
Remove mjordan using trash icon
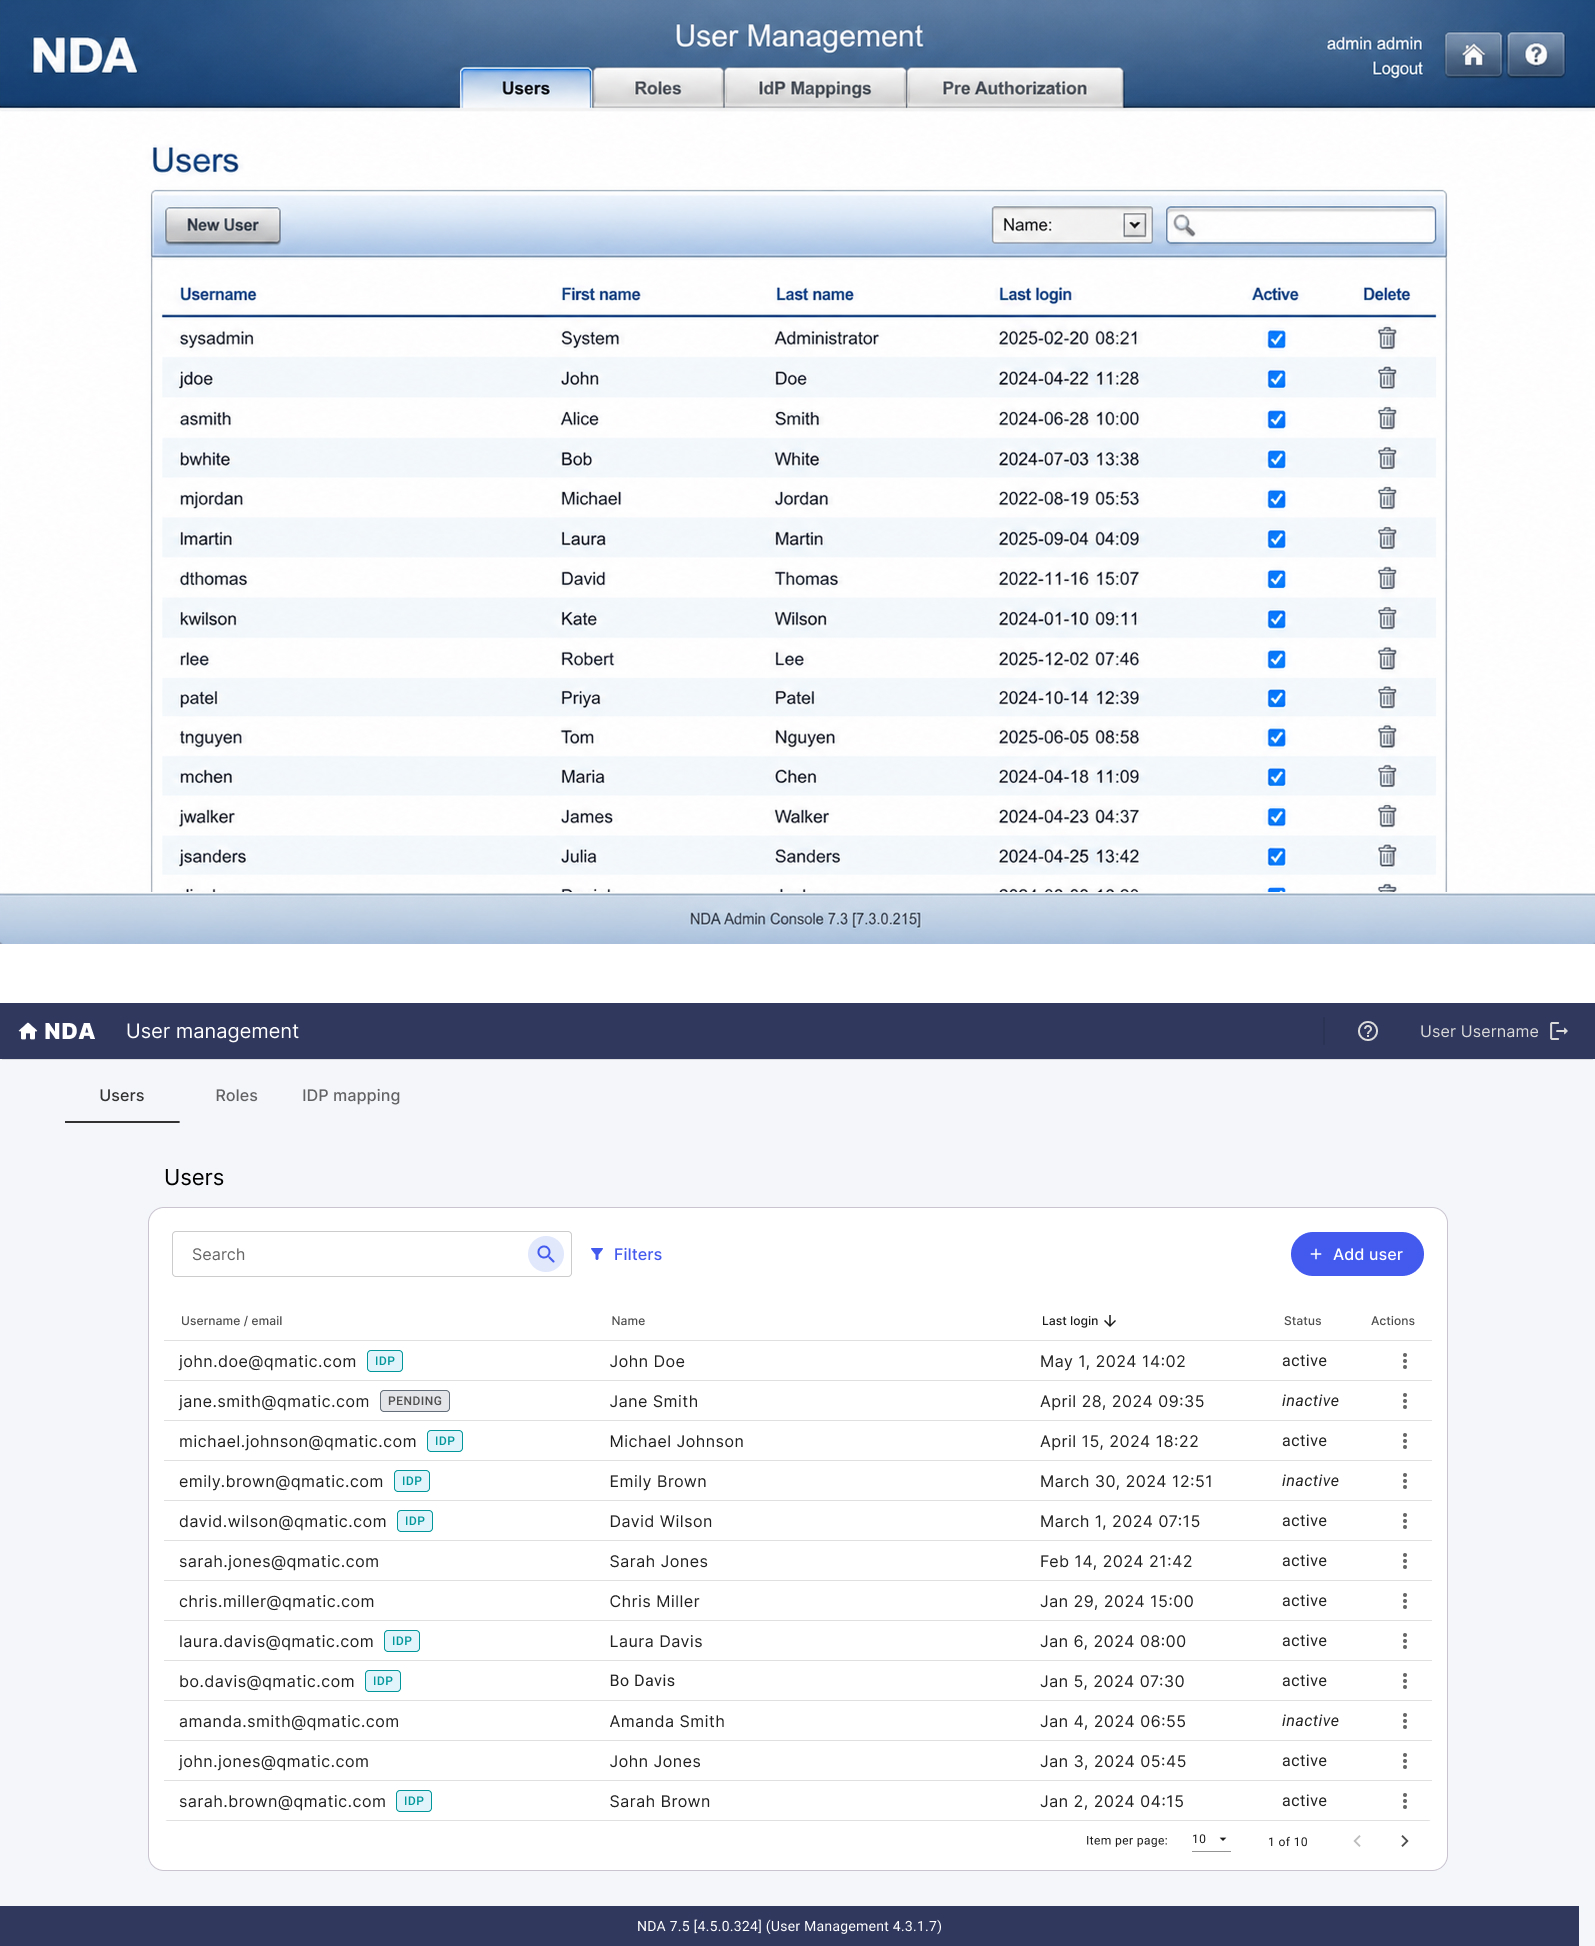1387,498
